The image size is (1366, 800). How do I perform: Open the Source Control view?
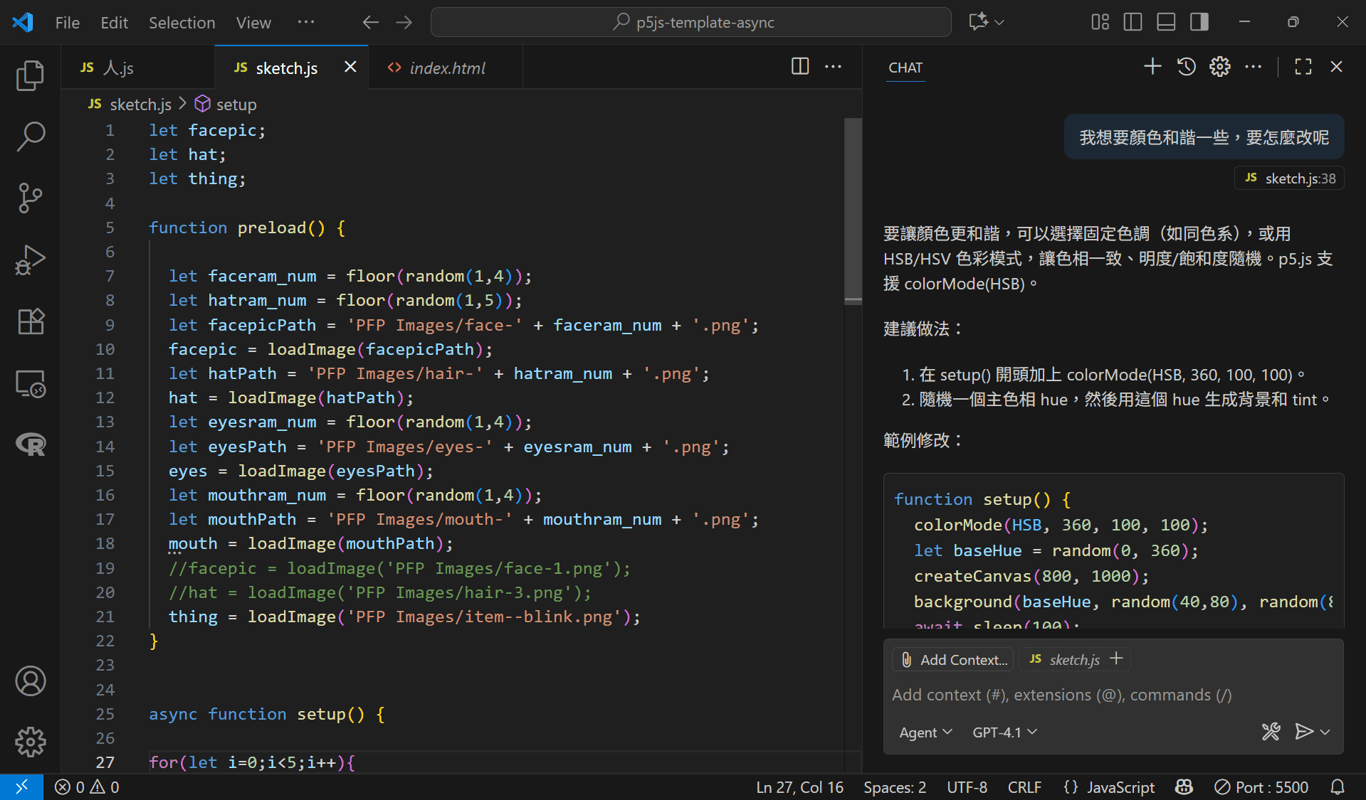click(30, 198)
